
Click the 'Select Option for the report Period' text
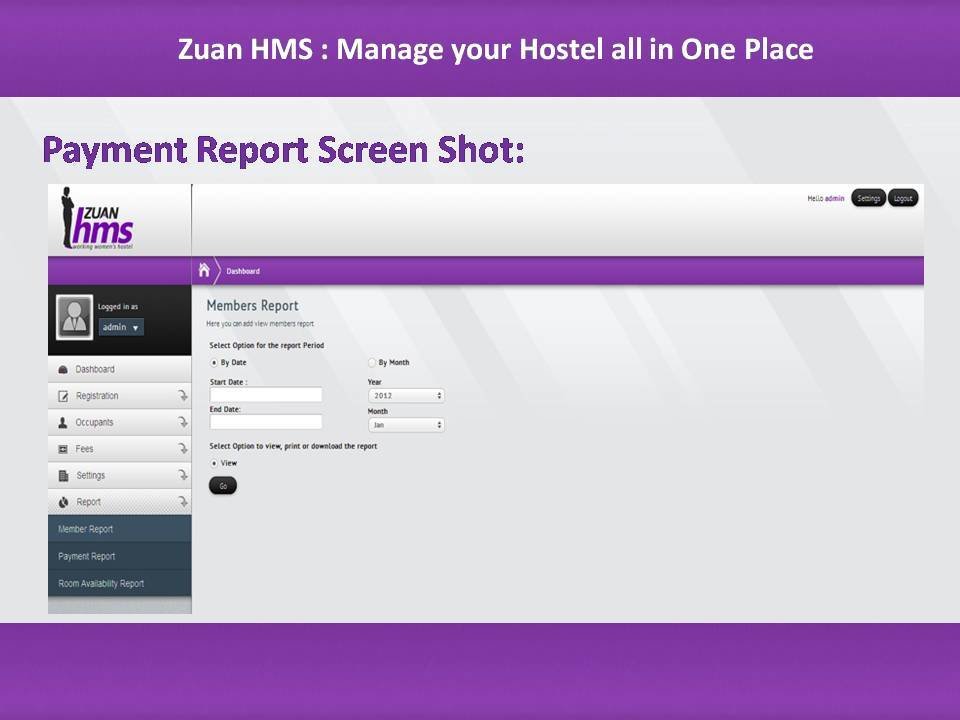click(266, 345)
